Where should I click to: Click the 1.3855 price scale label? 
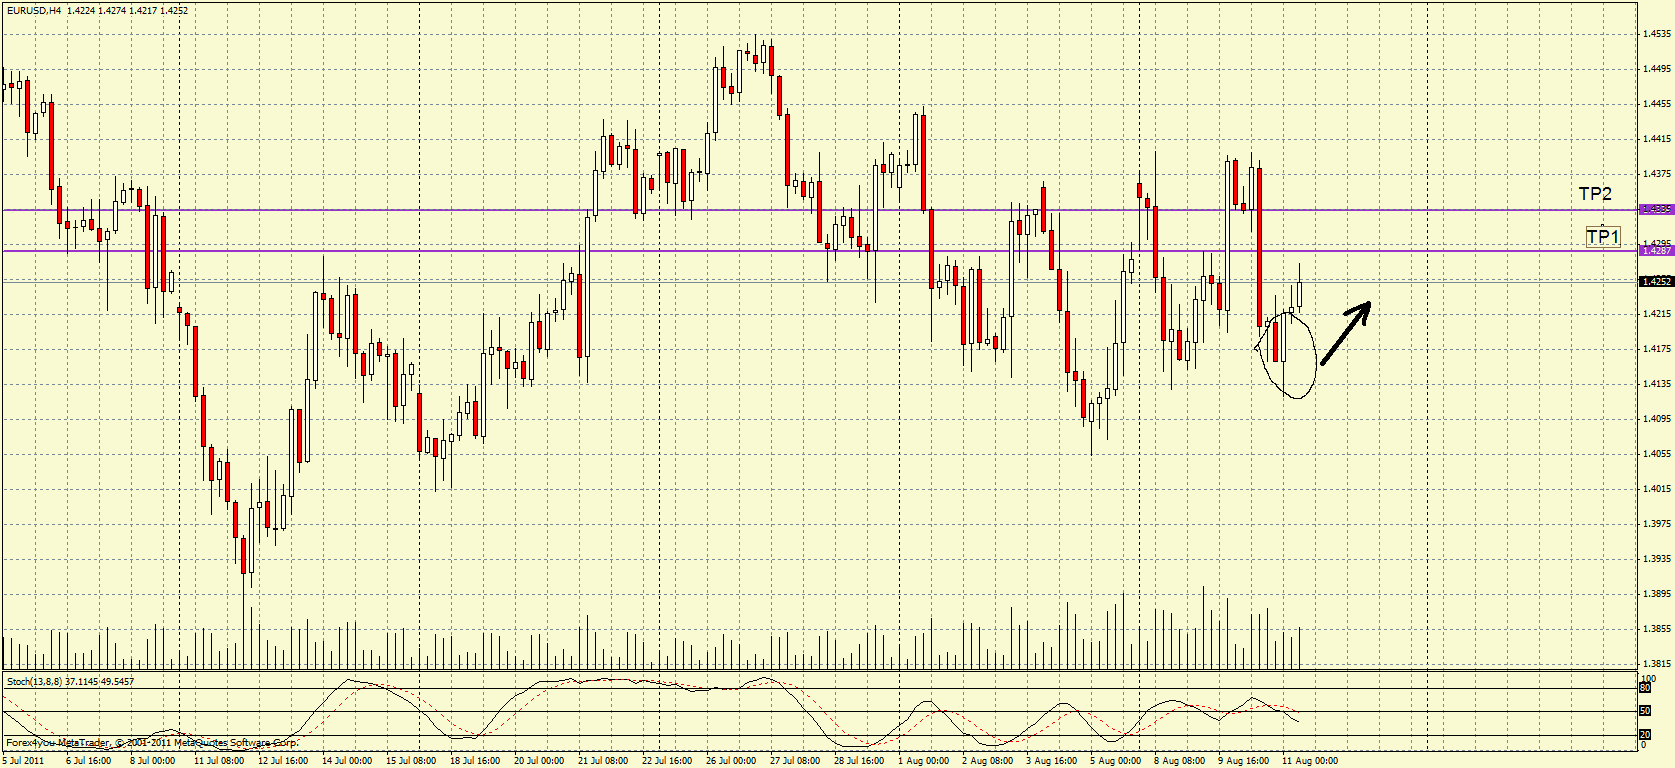(x=1657, y=629)
